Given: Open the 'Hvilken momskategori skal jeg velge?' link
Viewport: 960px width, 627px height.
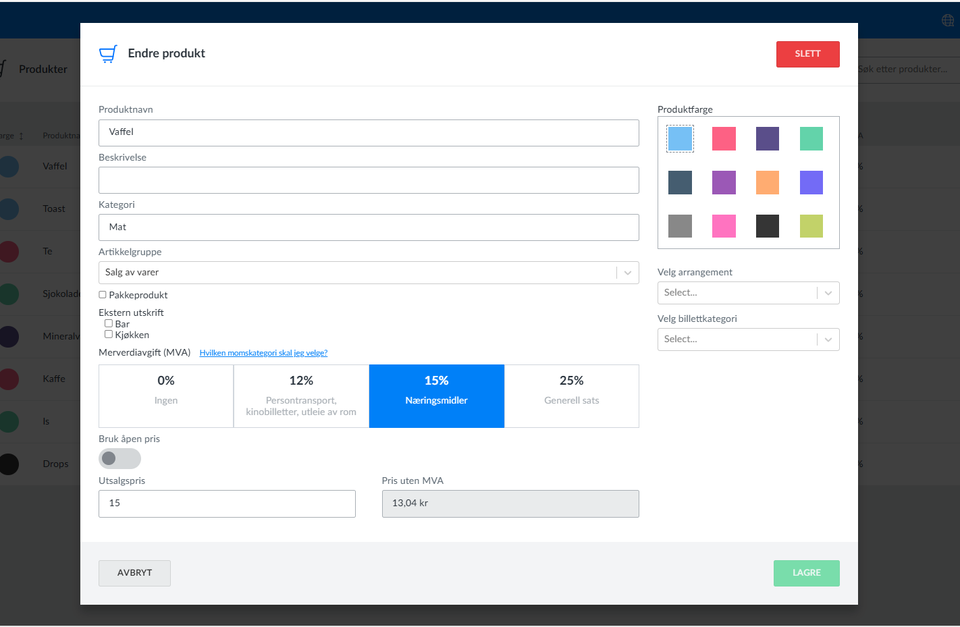Looking at the screenshot, I should click(x=263, y=353).
